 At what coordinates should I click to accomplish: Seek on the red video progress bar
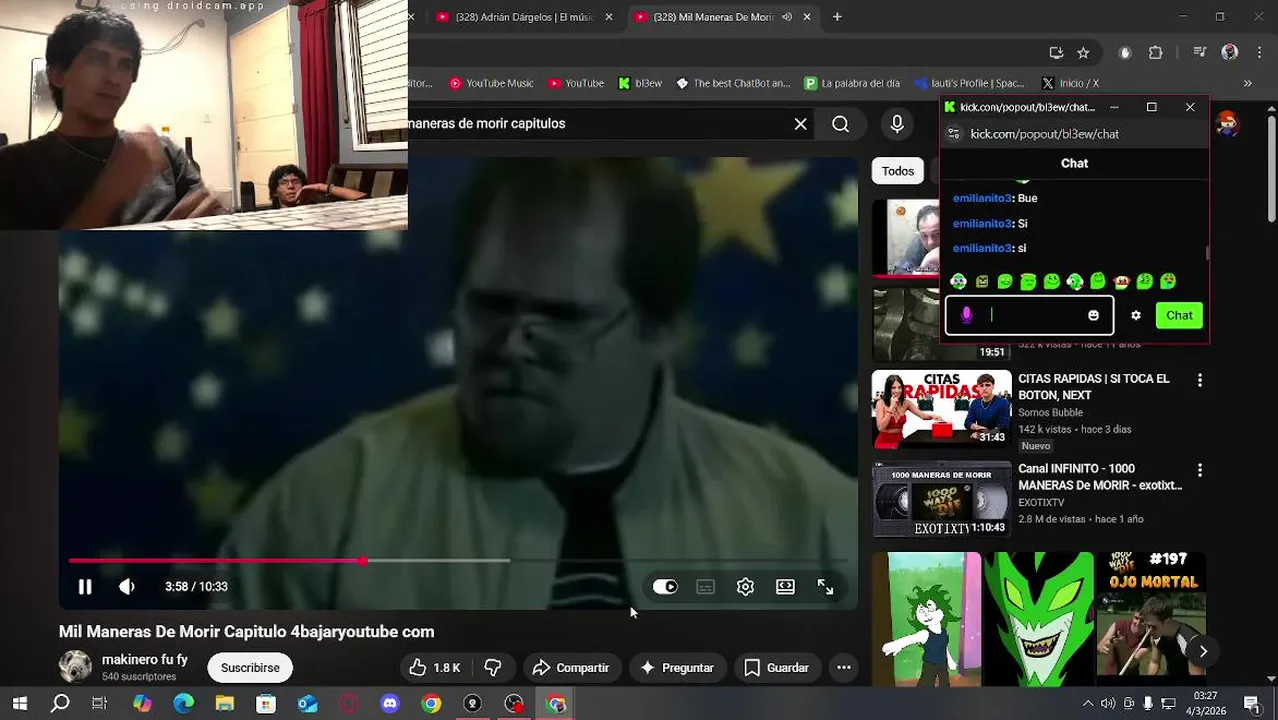pos(459,561)
